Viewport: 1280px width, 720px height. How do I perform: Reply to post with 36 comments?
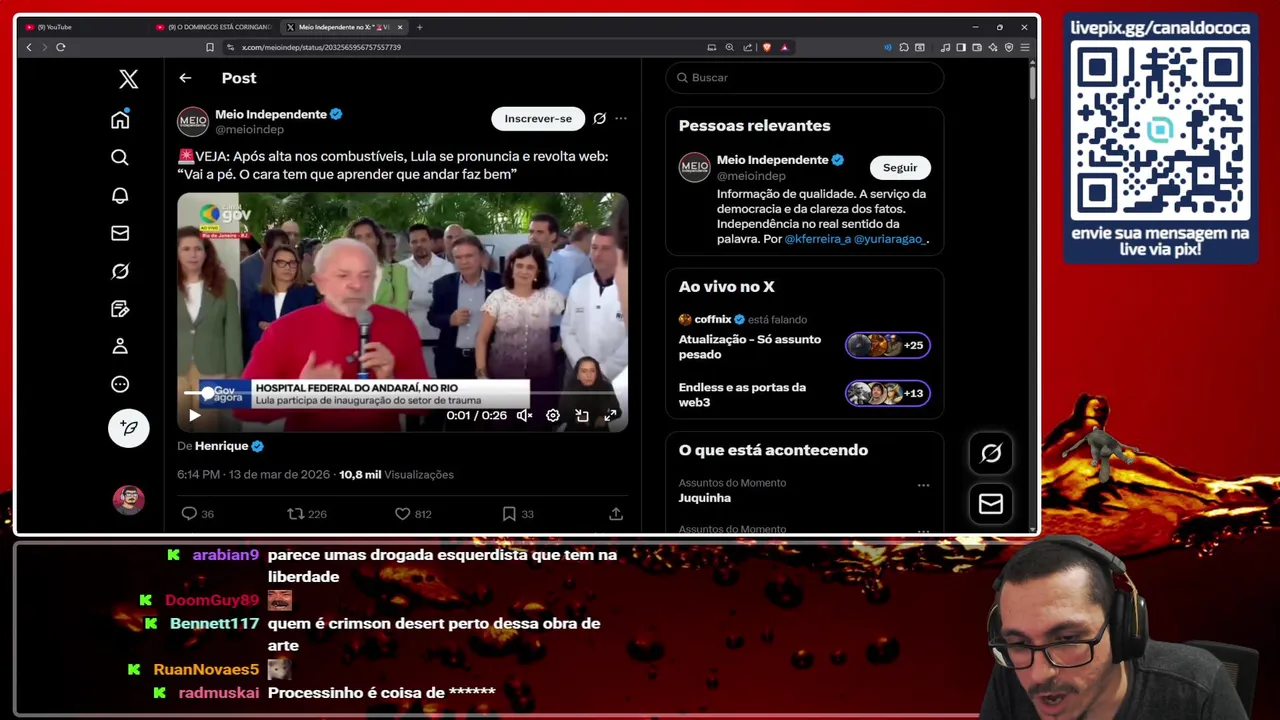197,514
